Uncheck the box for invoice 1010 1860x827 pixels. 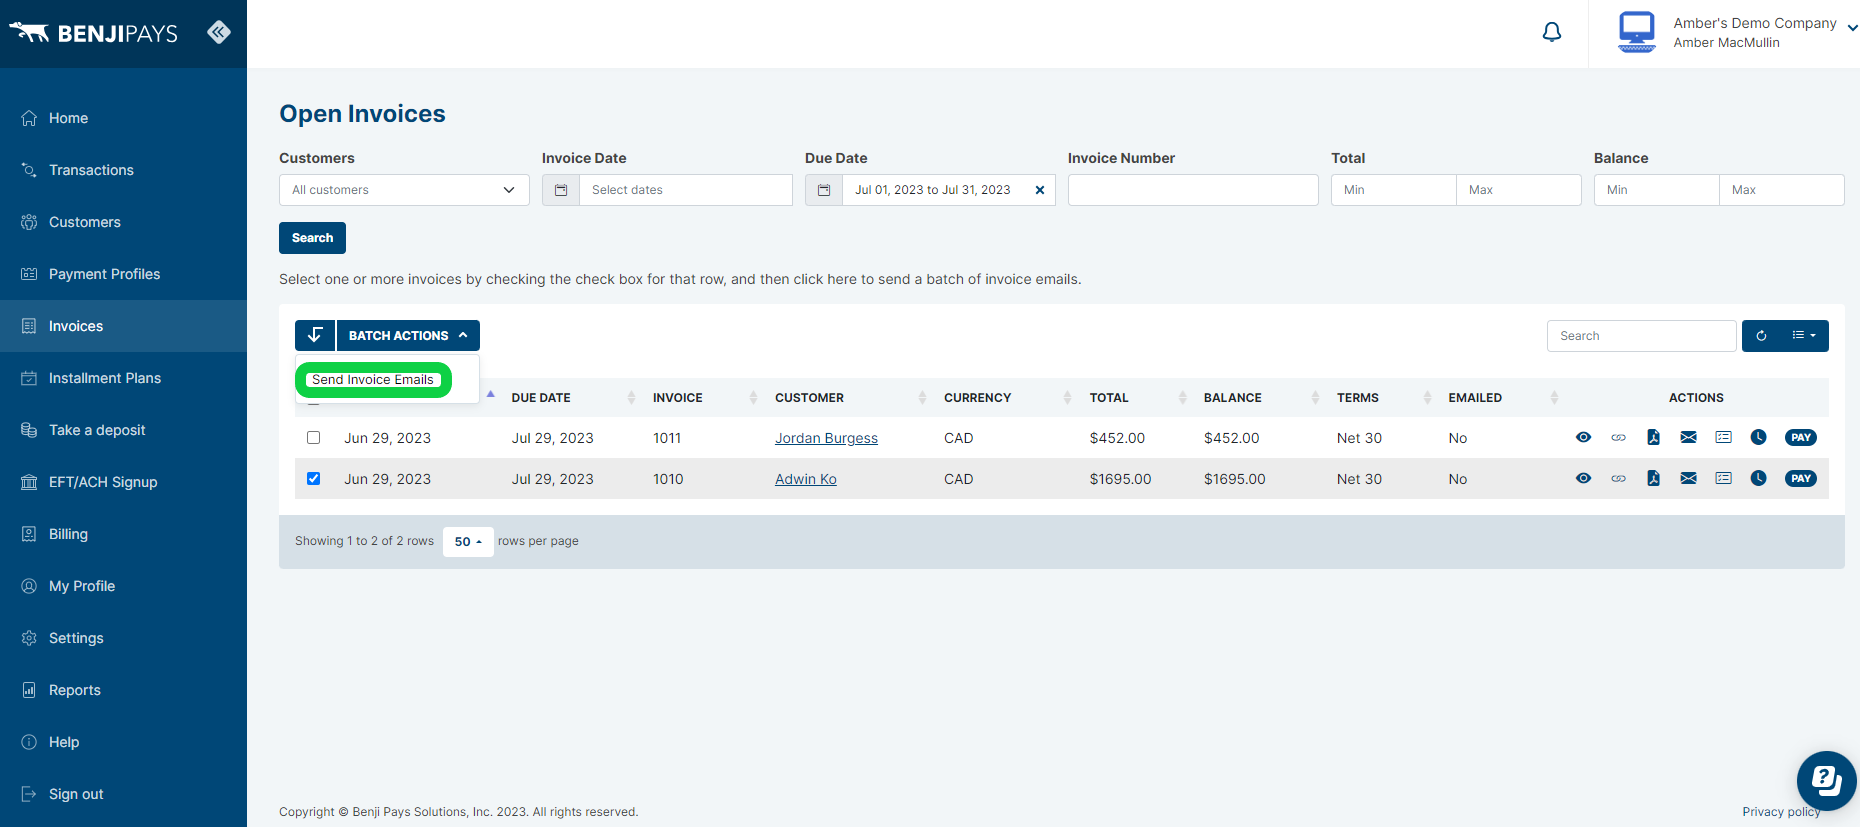314,478
